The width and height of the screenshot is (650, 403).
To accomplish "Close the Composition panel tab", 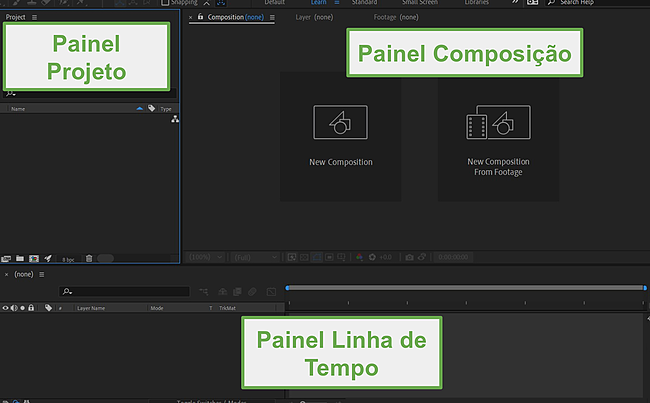I will 191,17.
